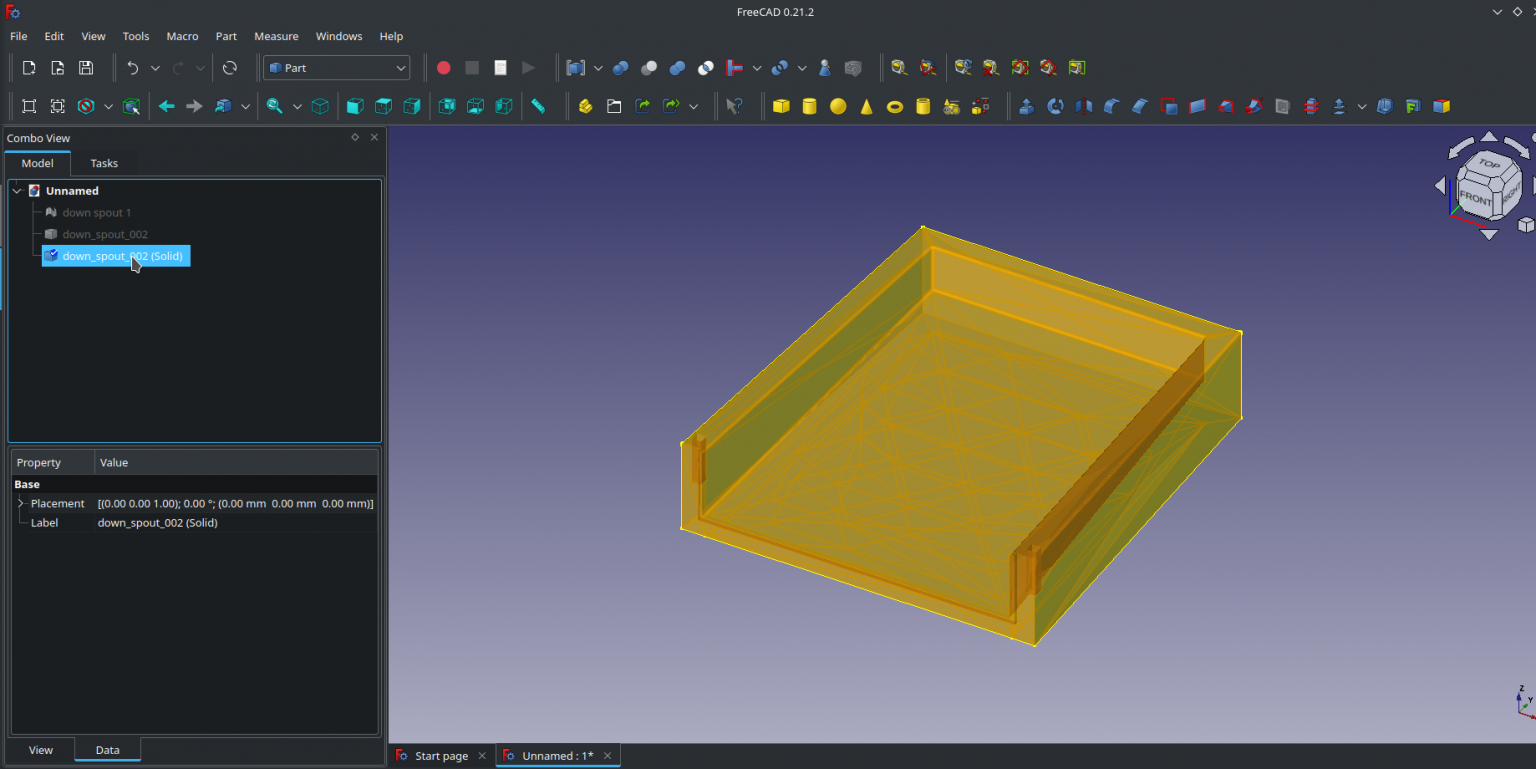Open the Part menu
The height and width of the screenshot is (769, 1536).
[x=226, y=36]
